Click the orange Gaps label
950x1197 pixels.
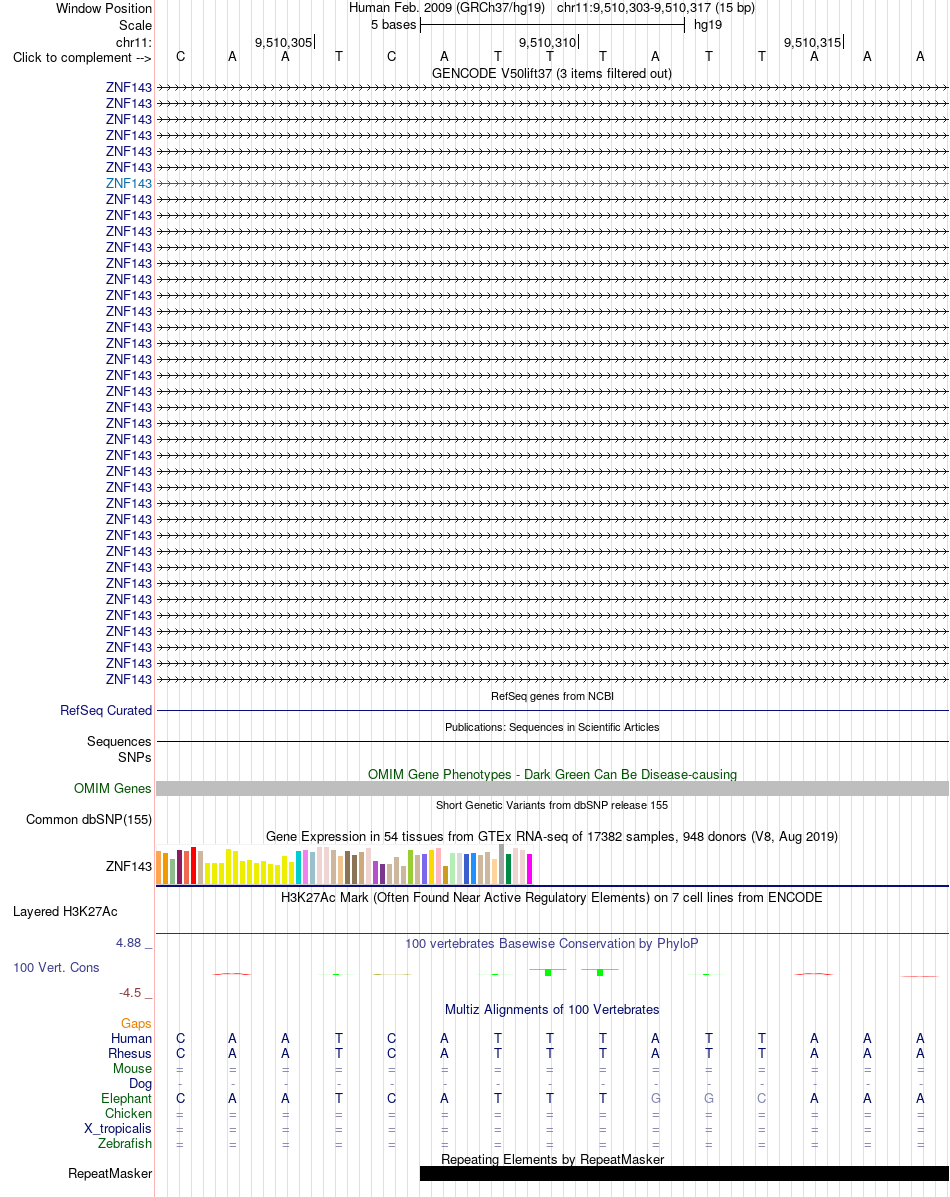[136, 1024]
